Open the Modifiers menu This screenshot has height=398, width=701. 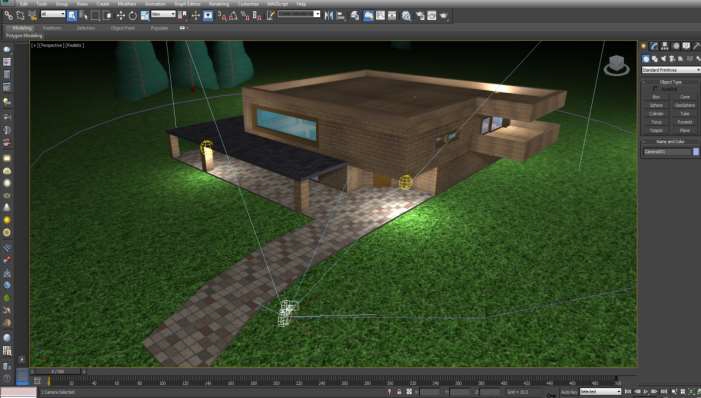127,4
